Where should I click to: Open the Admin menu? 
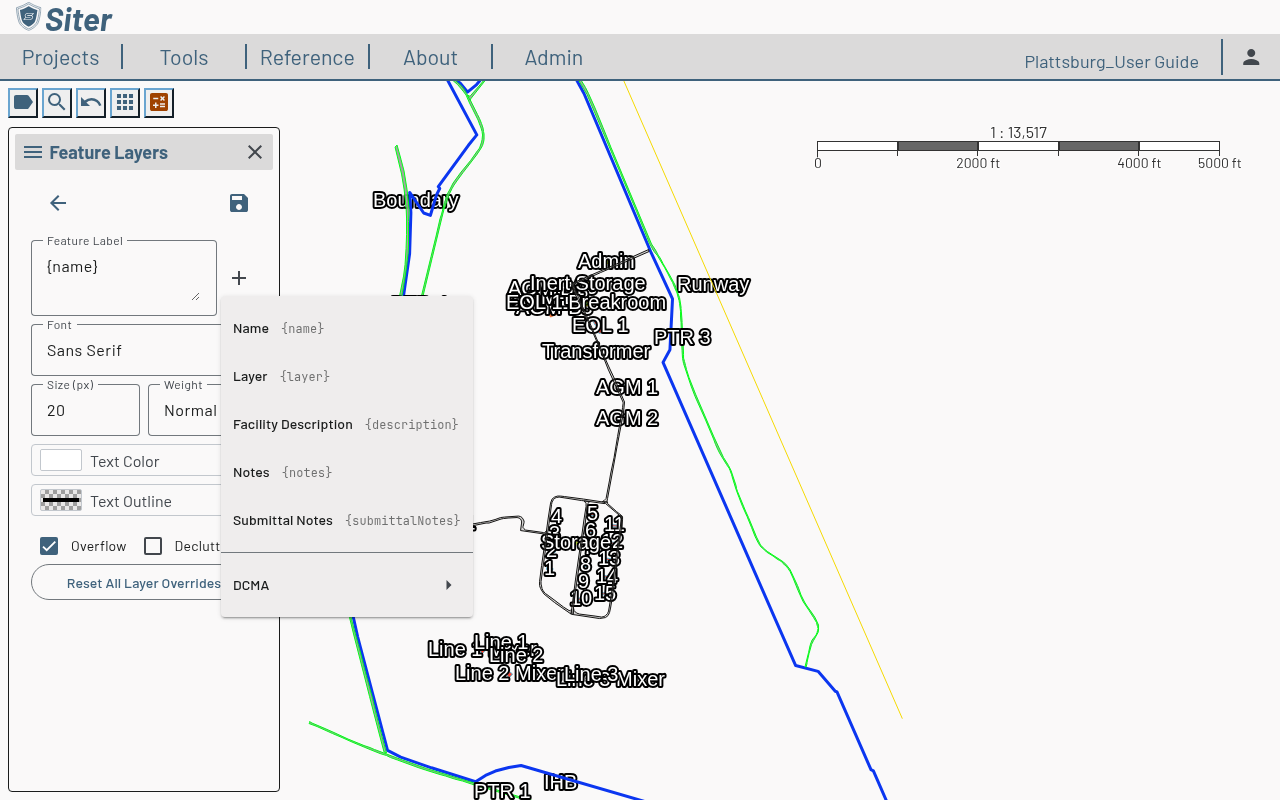click(x=554, y=58)
